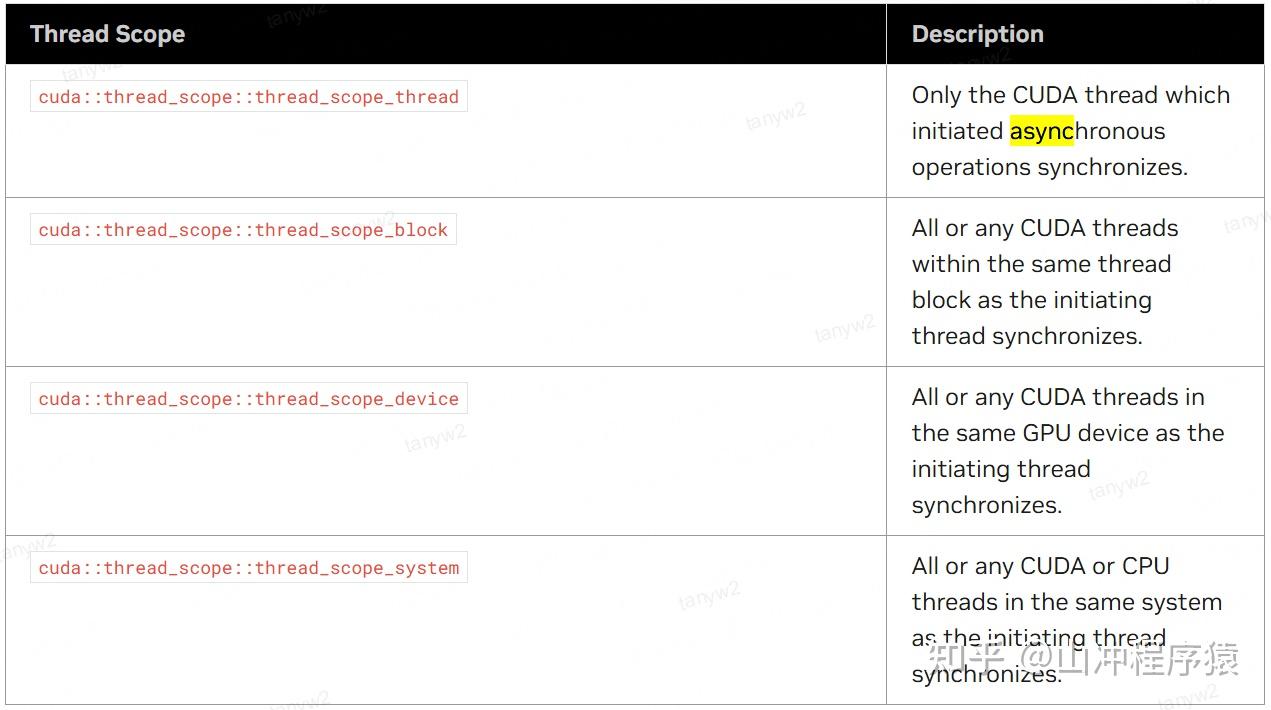
Task: Click the thread_scope_system code snippet
Action: 248,568
